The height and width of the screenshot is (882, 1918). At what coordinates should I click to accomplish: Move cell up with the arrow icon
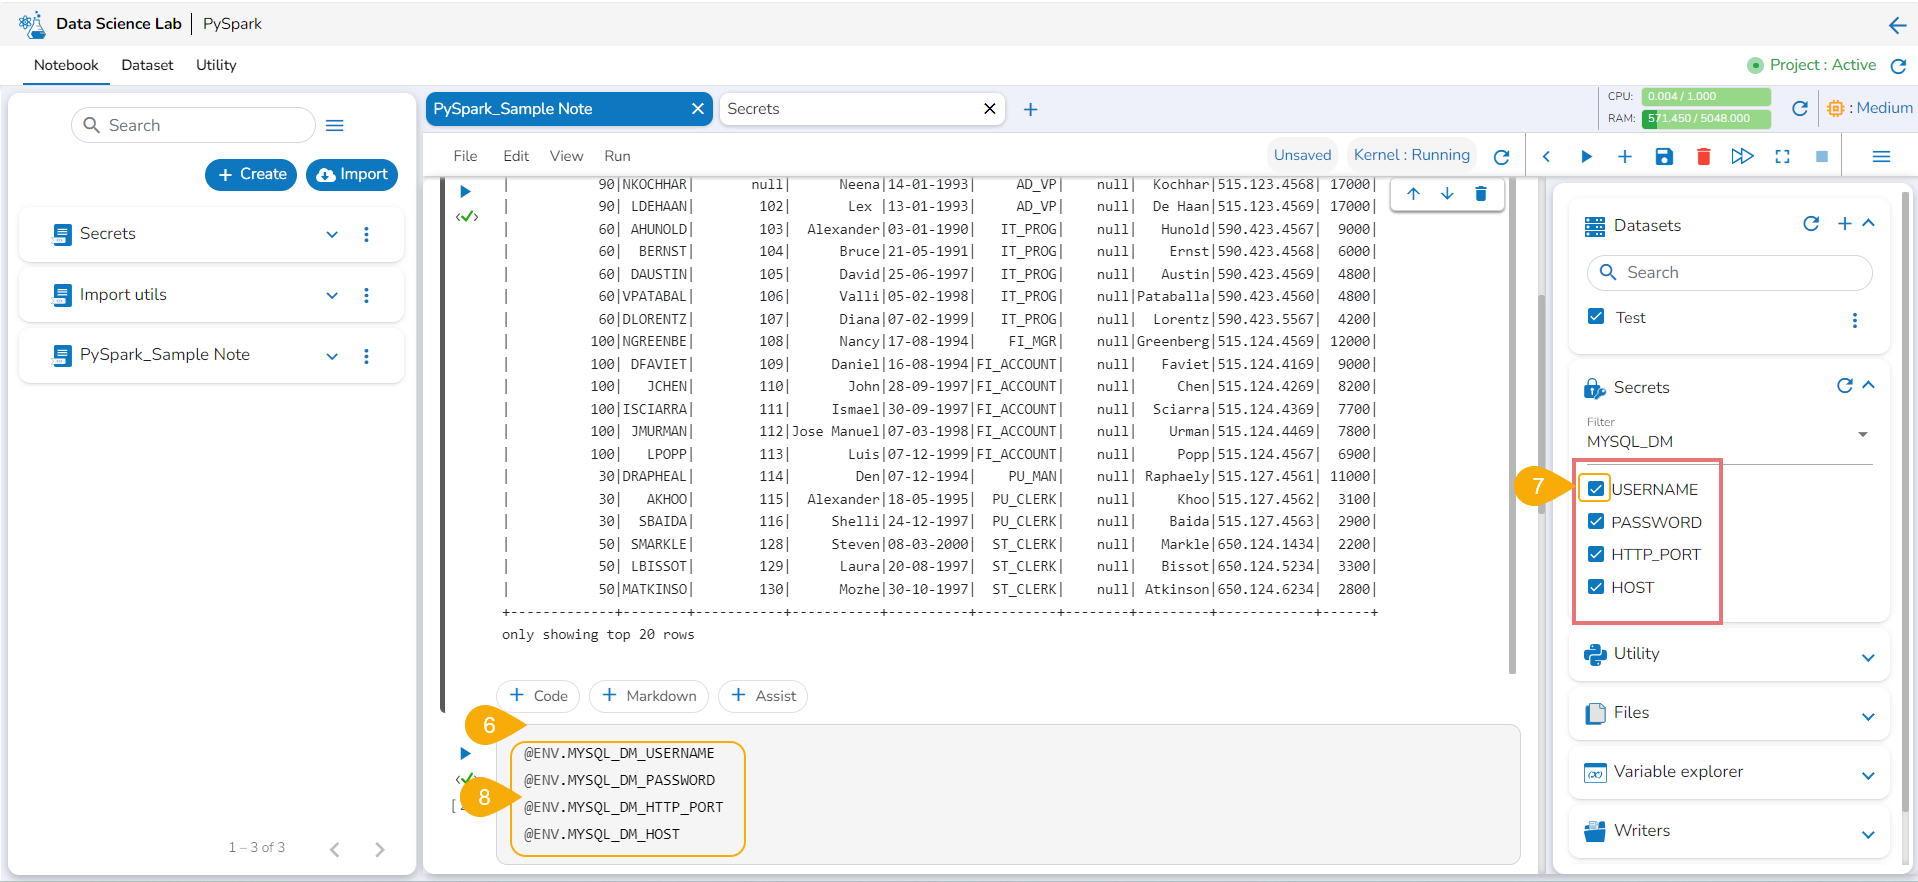tap(1413, 194)
